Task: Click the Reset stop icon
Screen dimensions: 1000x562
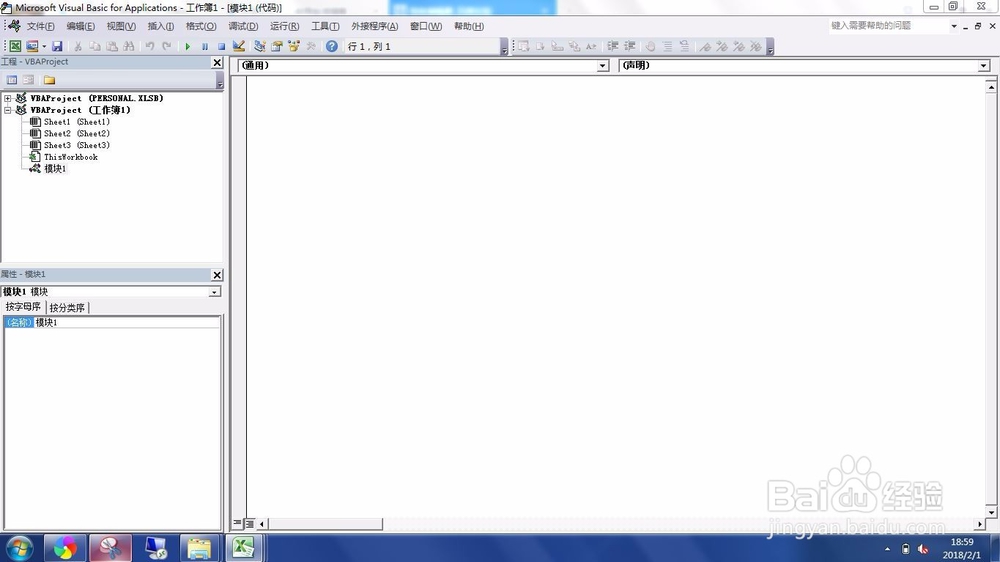Action: pyautogui.click(x=221, y=46)
